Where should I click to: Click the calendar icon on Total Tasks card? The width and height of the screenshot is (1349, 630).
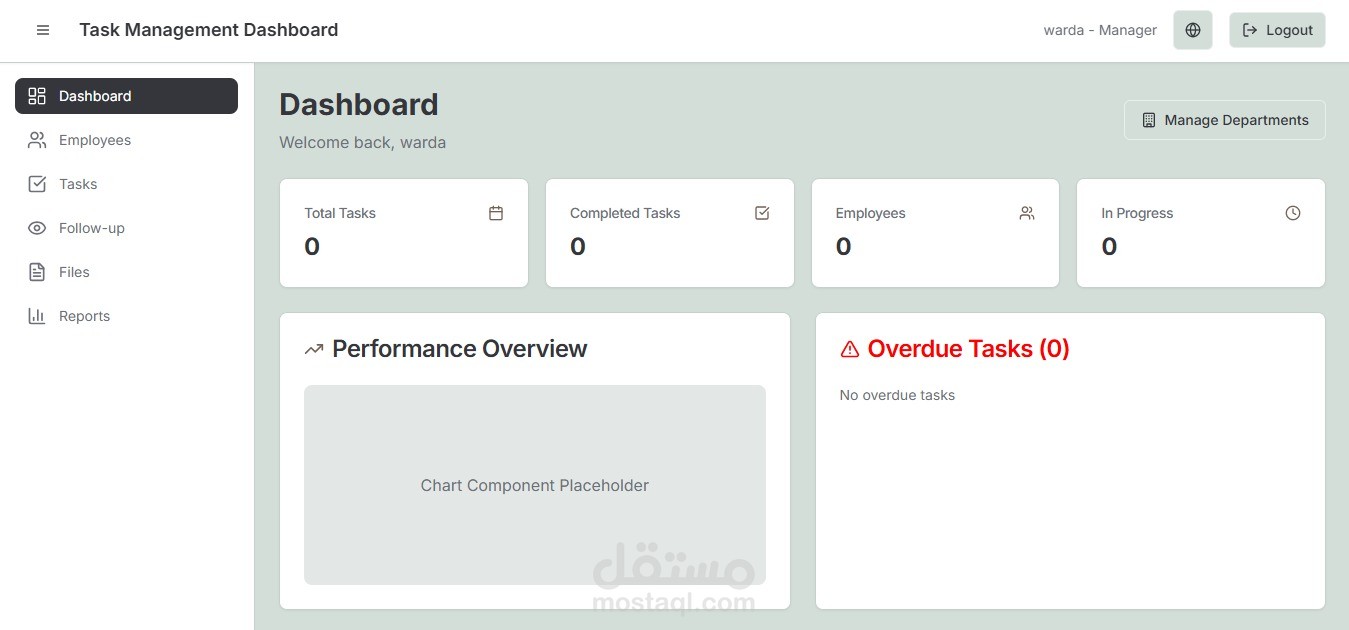point(495,212)
